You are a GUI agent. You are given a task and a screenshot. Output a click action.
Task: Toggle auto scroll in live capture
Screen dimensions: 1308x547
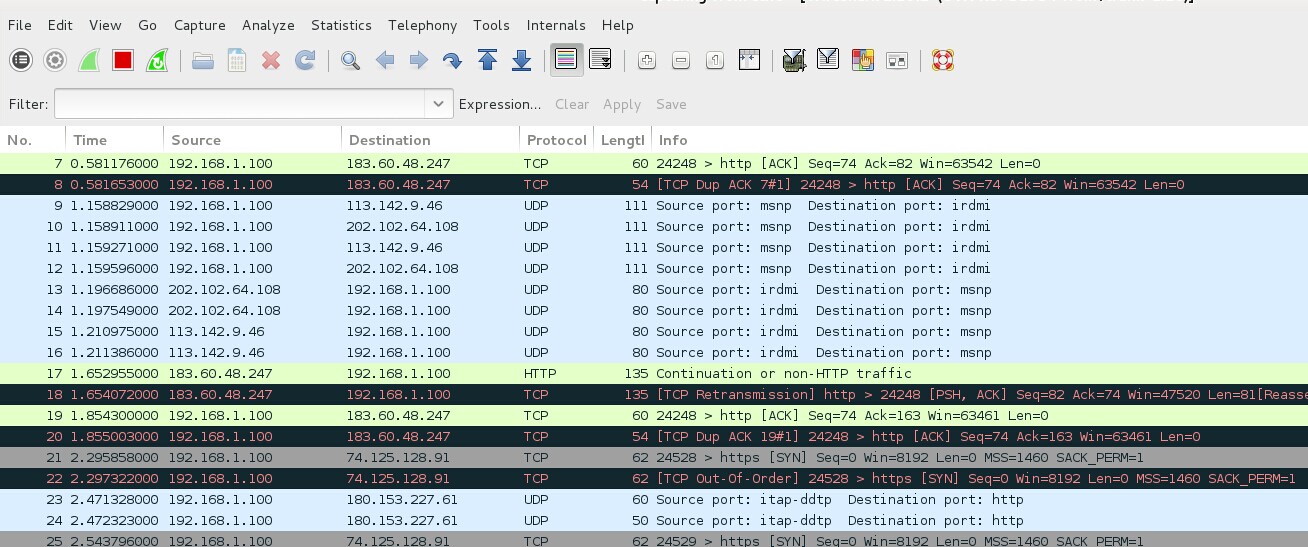[x=600, y=61]
